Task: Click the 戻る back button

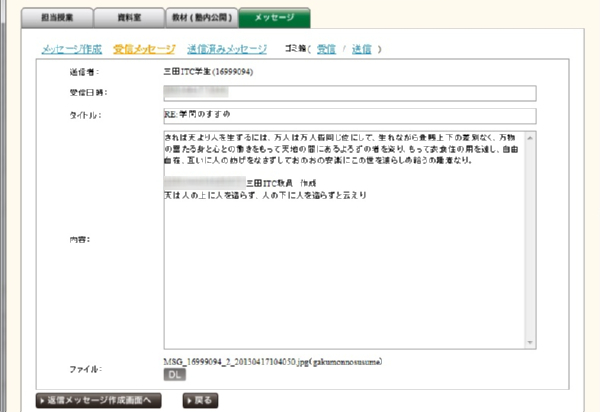Action: pos(200,400)
